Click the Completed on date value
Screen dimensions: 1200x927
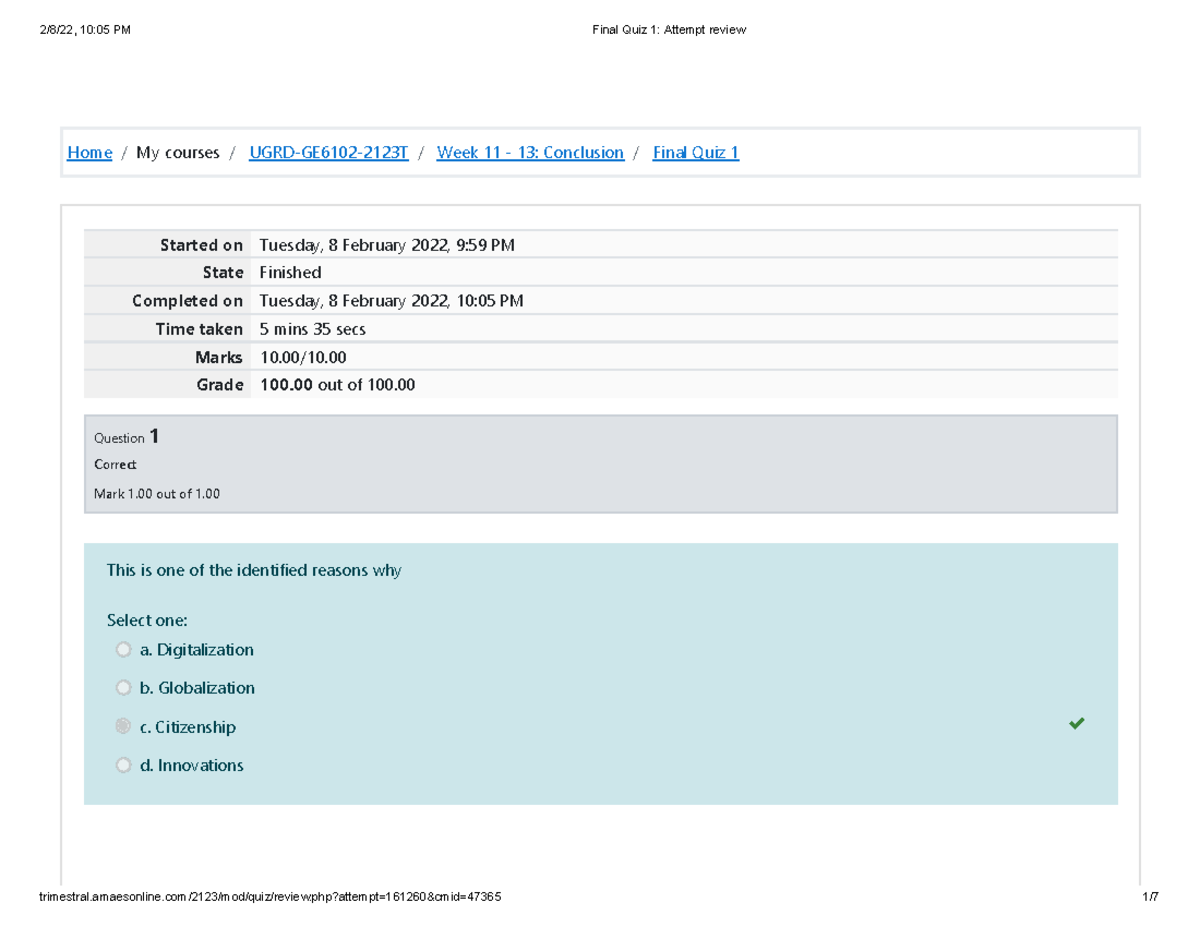tap(390, 300)
